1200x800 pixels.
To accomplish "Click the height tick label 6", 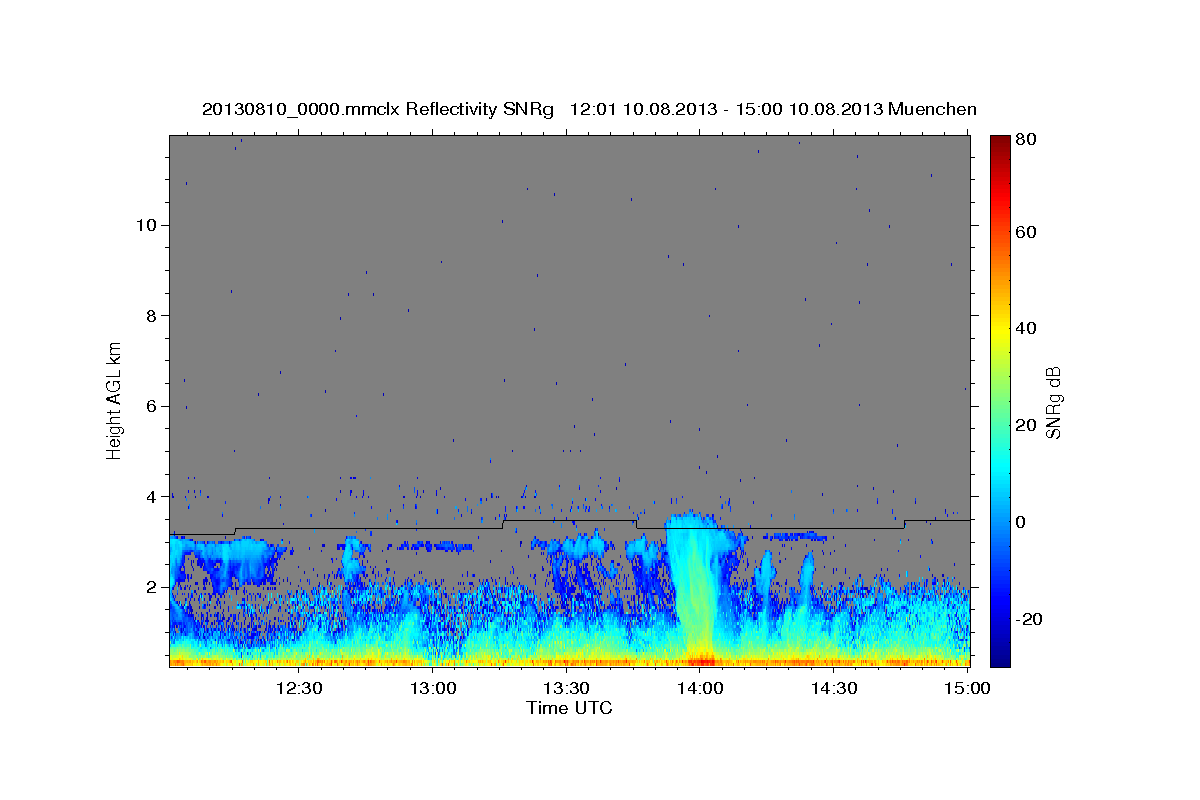I will pos(153,406).
